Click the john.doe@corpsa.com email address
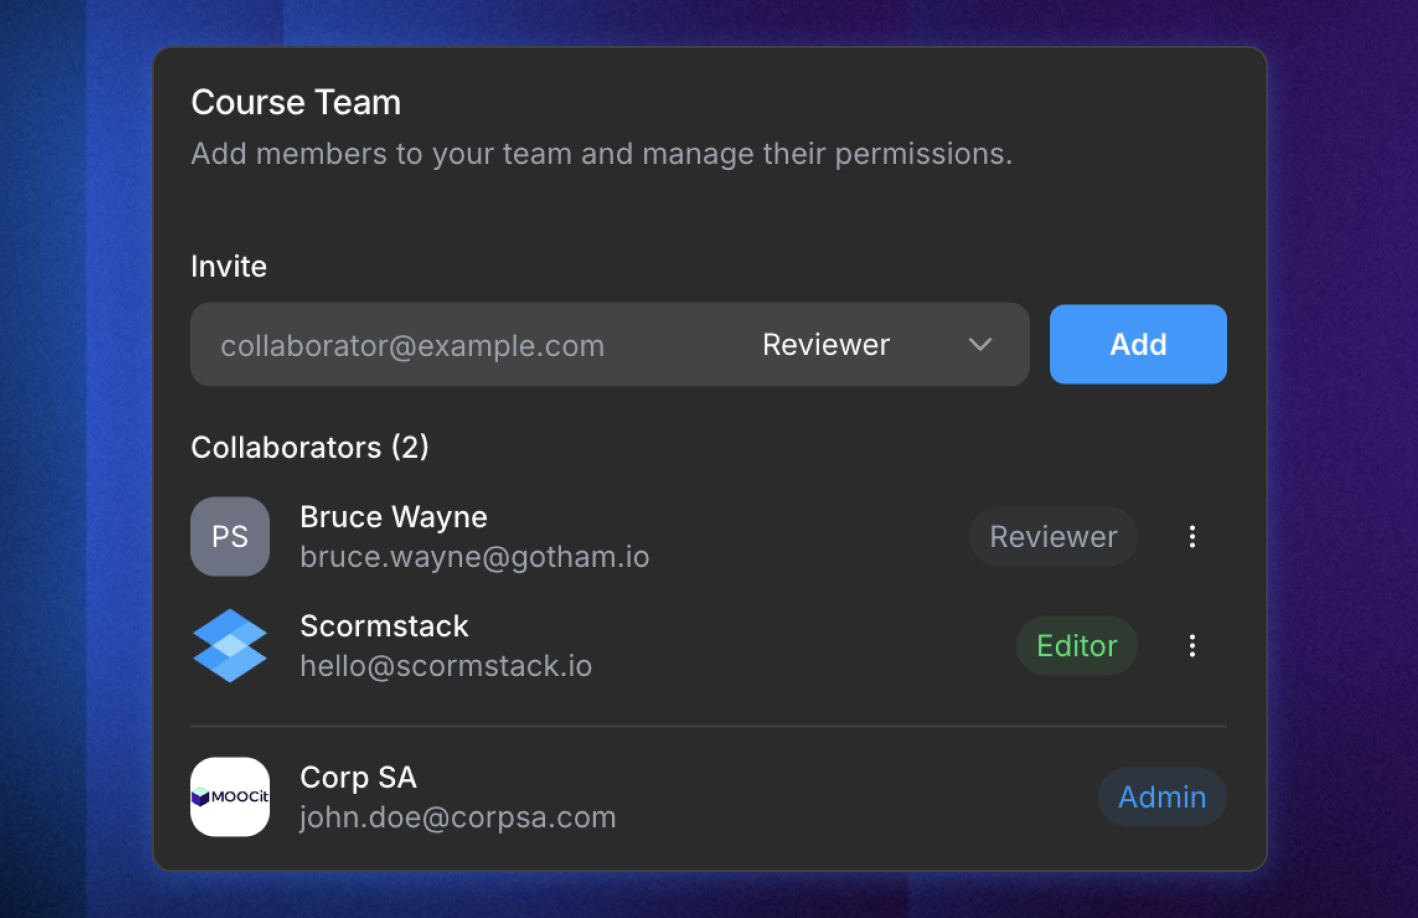 point(458,817)
